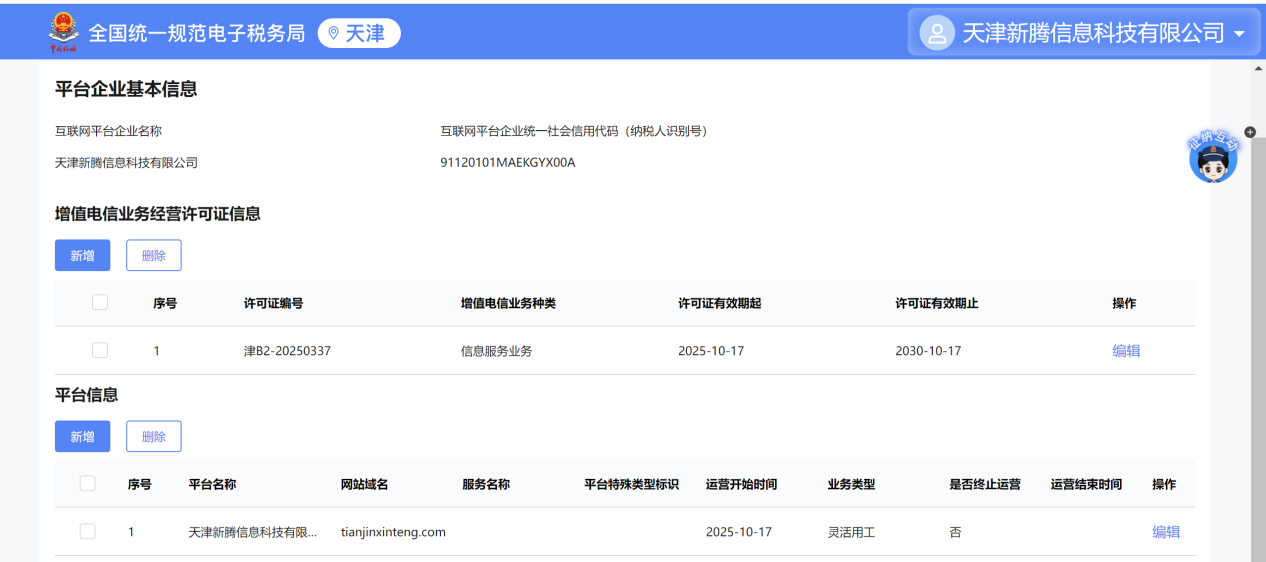Check the row for tianjinxinteng.com
The image size is (1266, 562).
(x=88, y=531)
